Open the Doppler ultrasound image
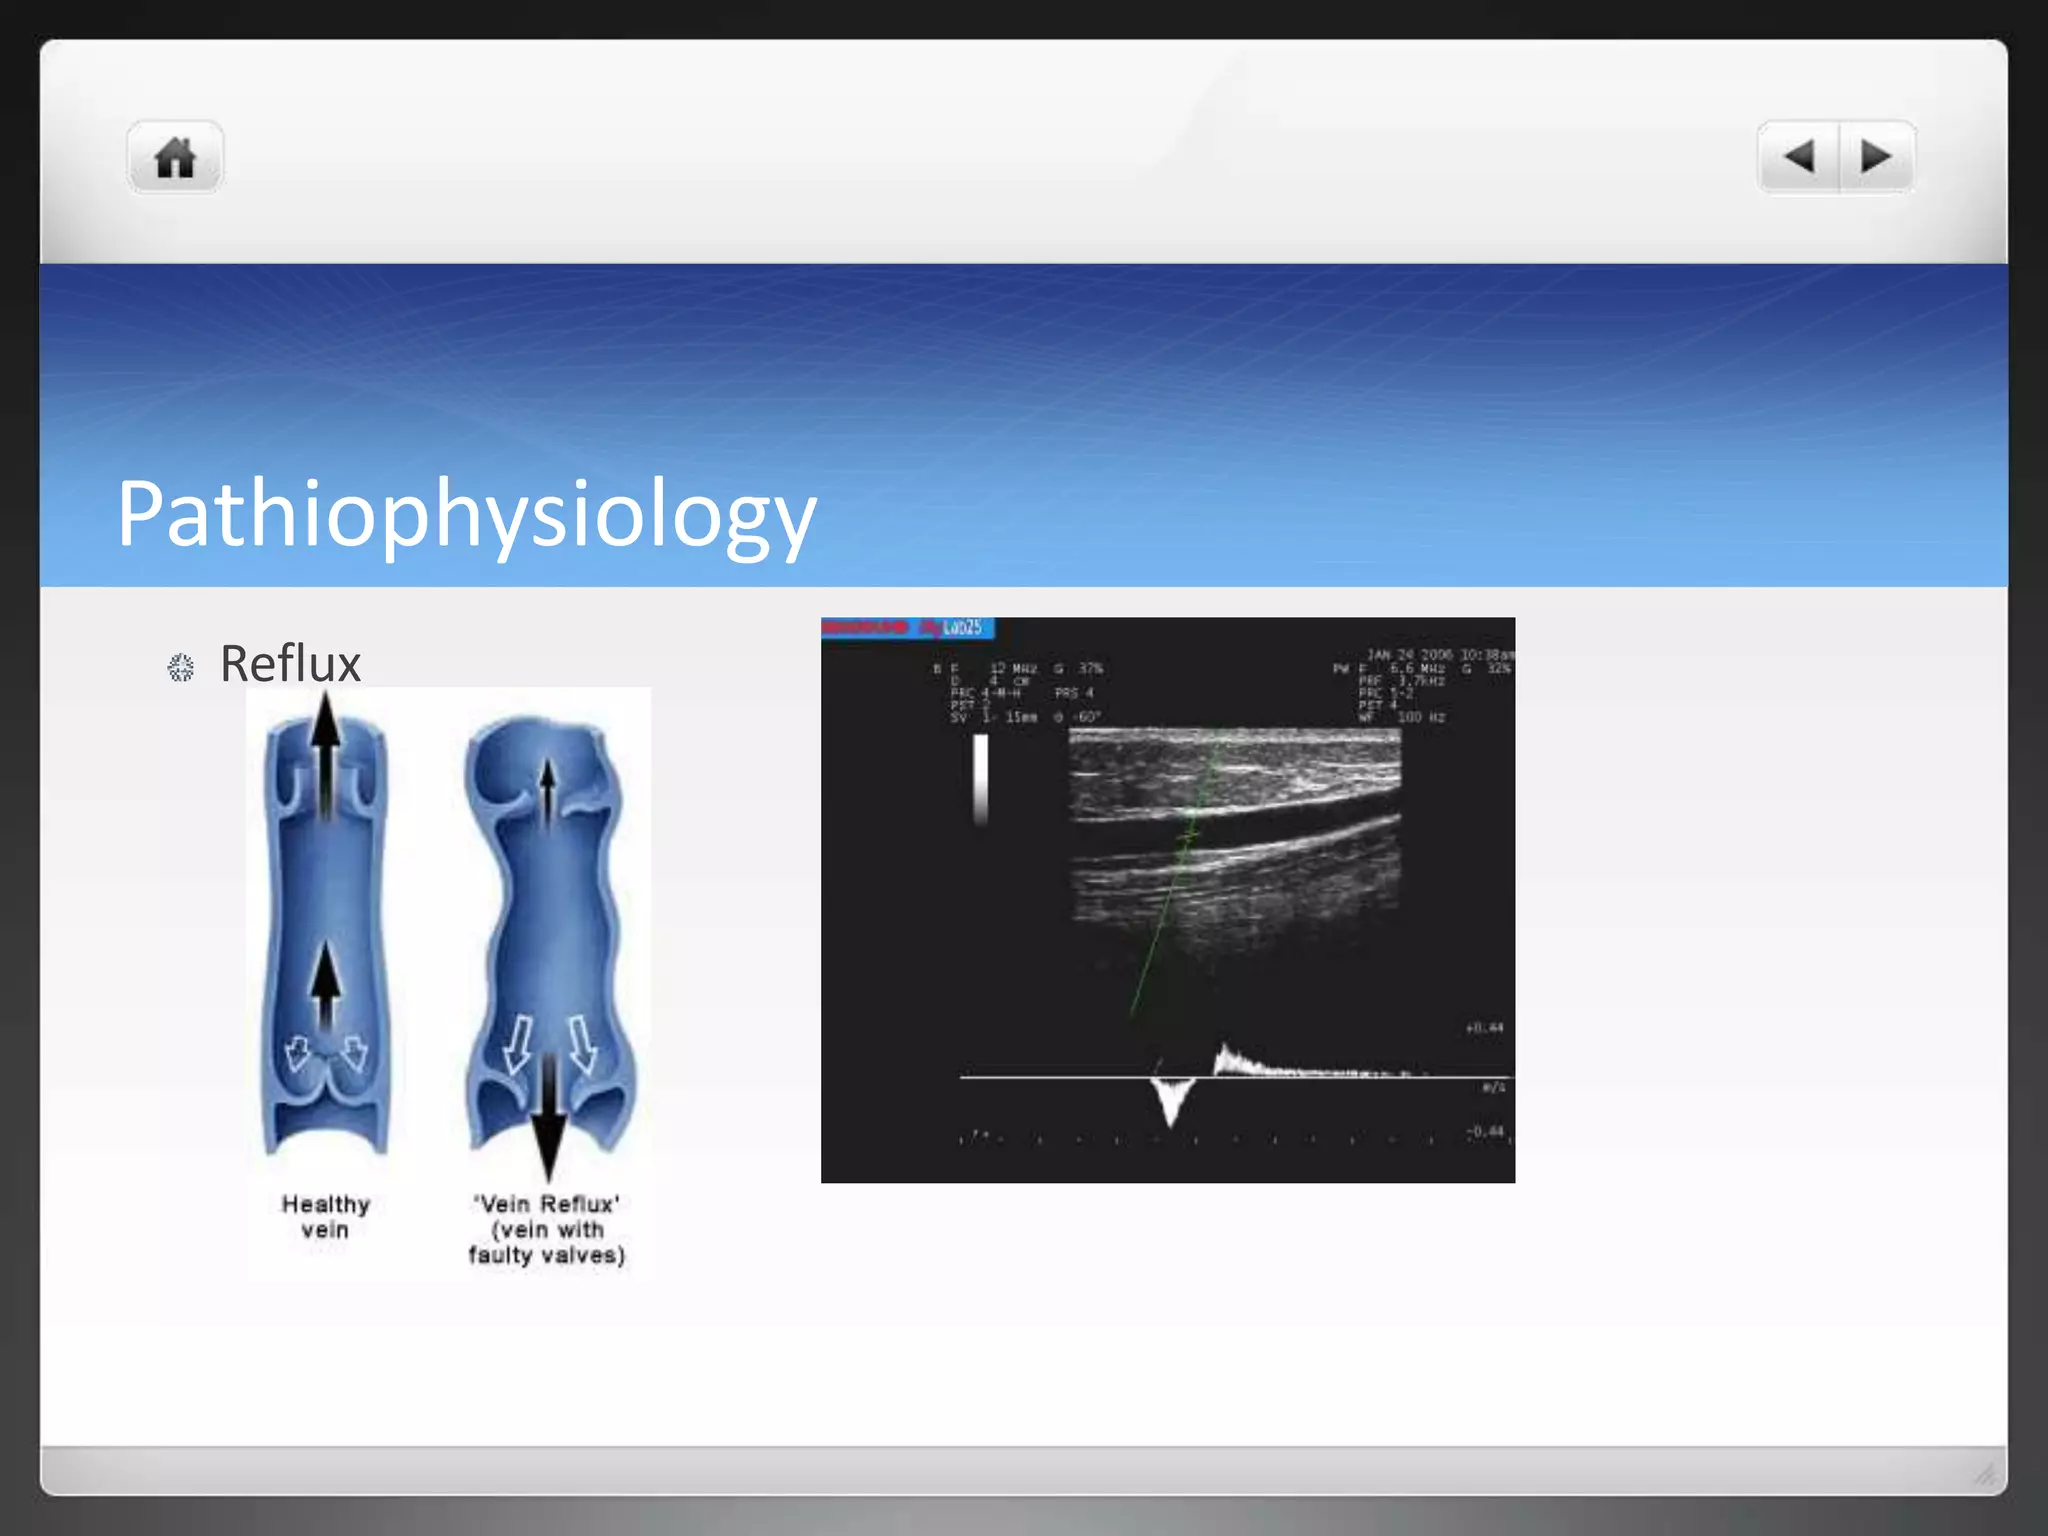The height and width of the screenshot is (1536, 2048). 1168,900
